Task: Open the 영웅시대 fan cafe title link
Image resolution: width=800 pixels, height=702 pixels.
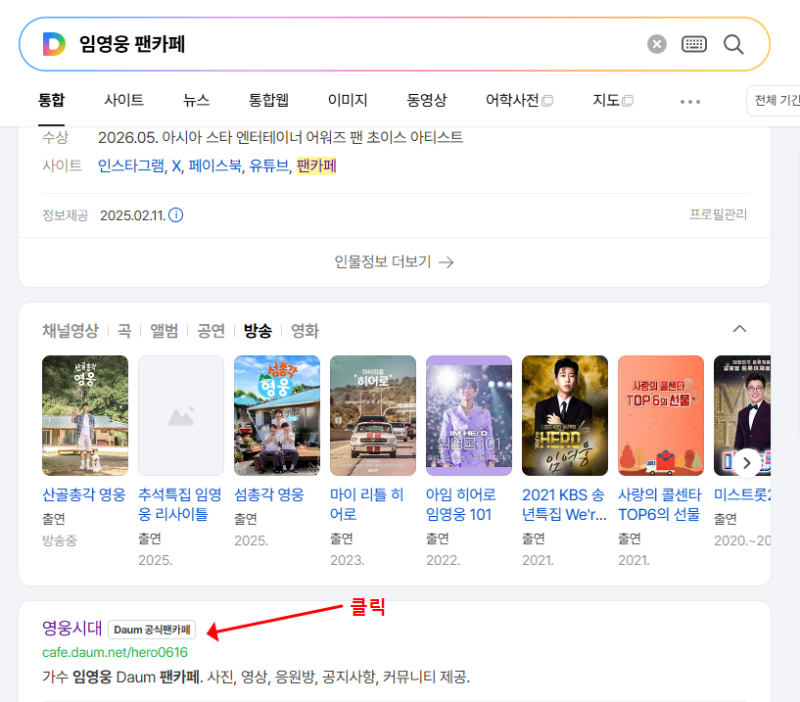Action: [72, 628]
